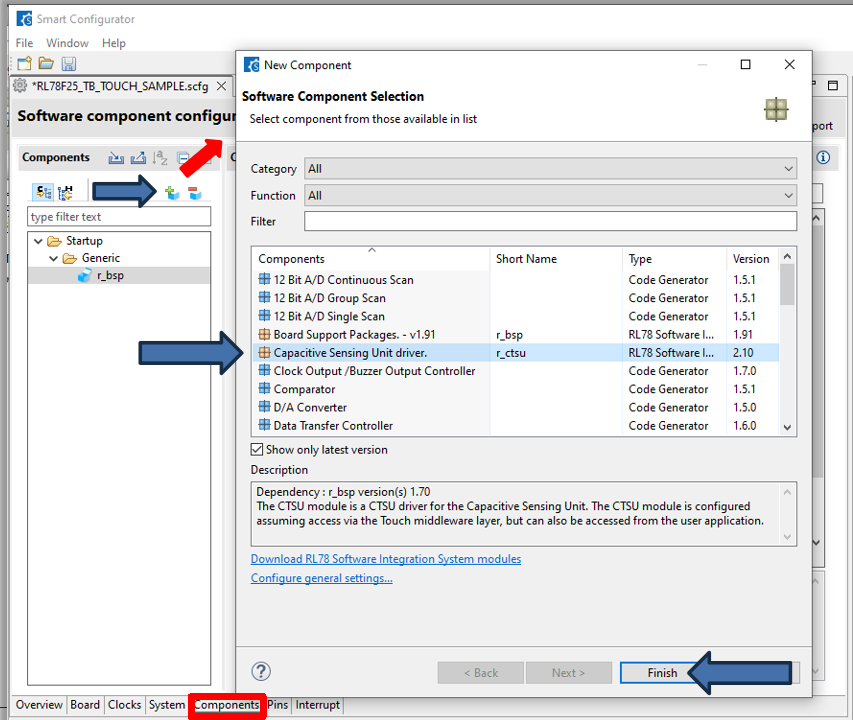The image size is (853, 720).
Task: Click the New file icon in toolbar
Action: click(24, 64)
